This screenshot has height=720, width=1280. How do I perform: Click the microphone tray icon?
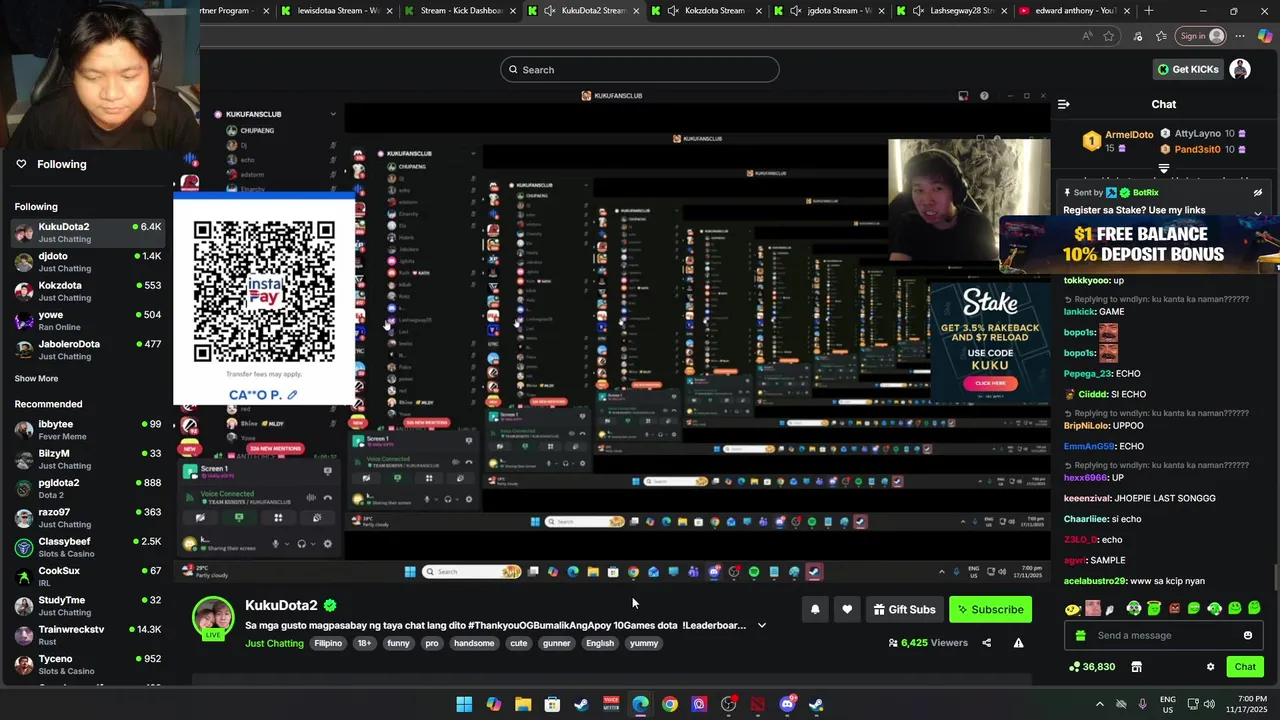(1142, 704)
